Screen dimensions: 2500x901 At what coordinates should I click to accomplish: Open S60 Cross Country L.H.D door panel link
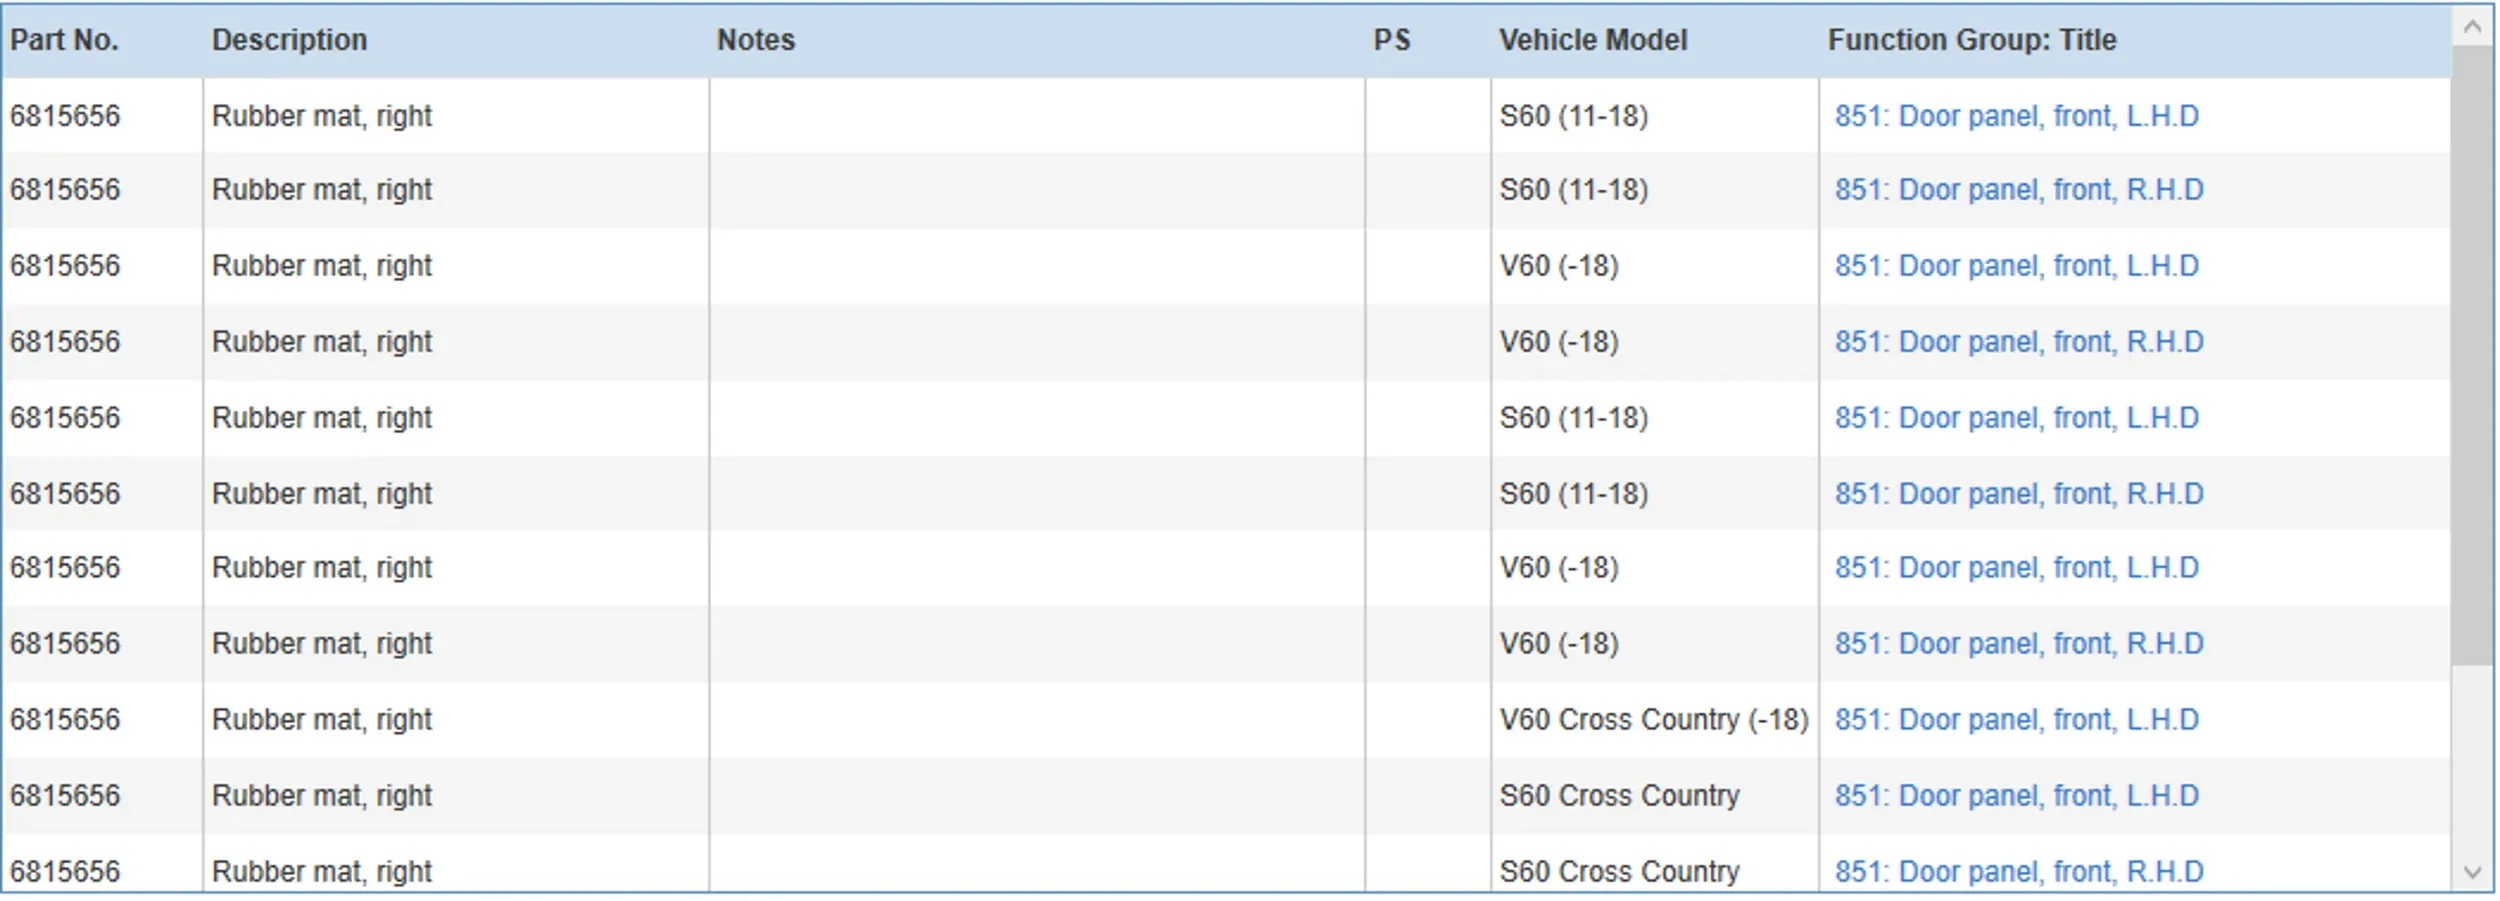tap(2016, 796)
